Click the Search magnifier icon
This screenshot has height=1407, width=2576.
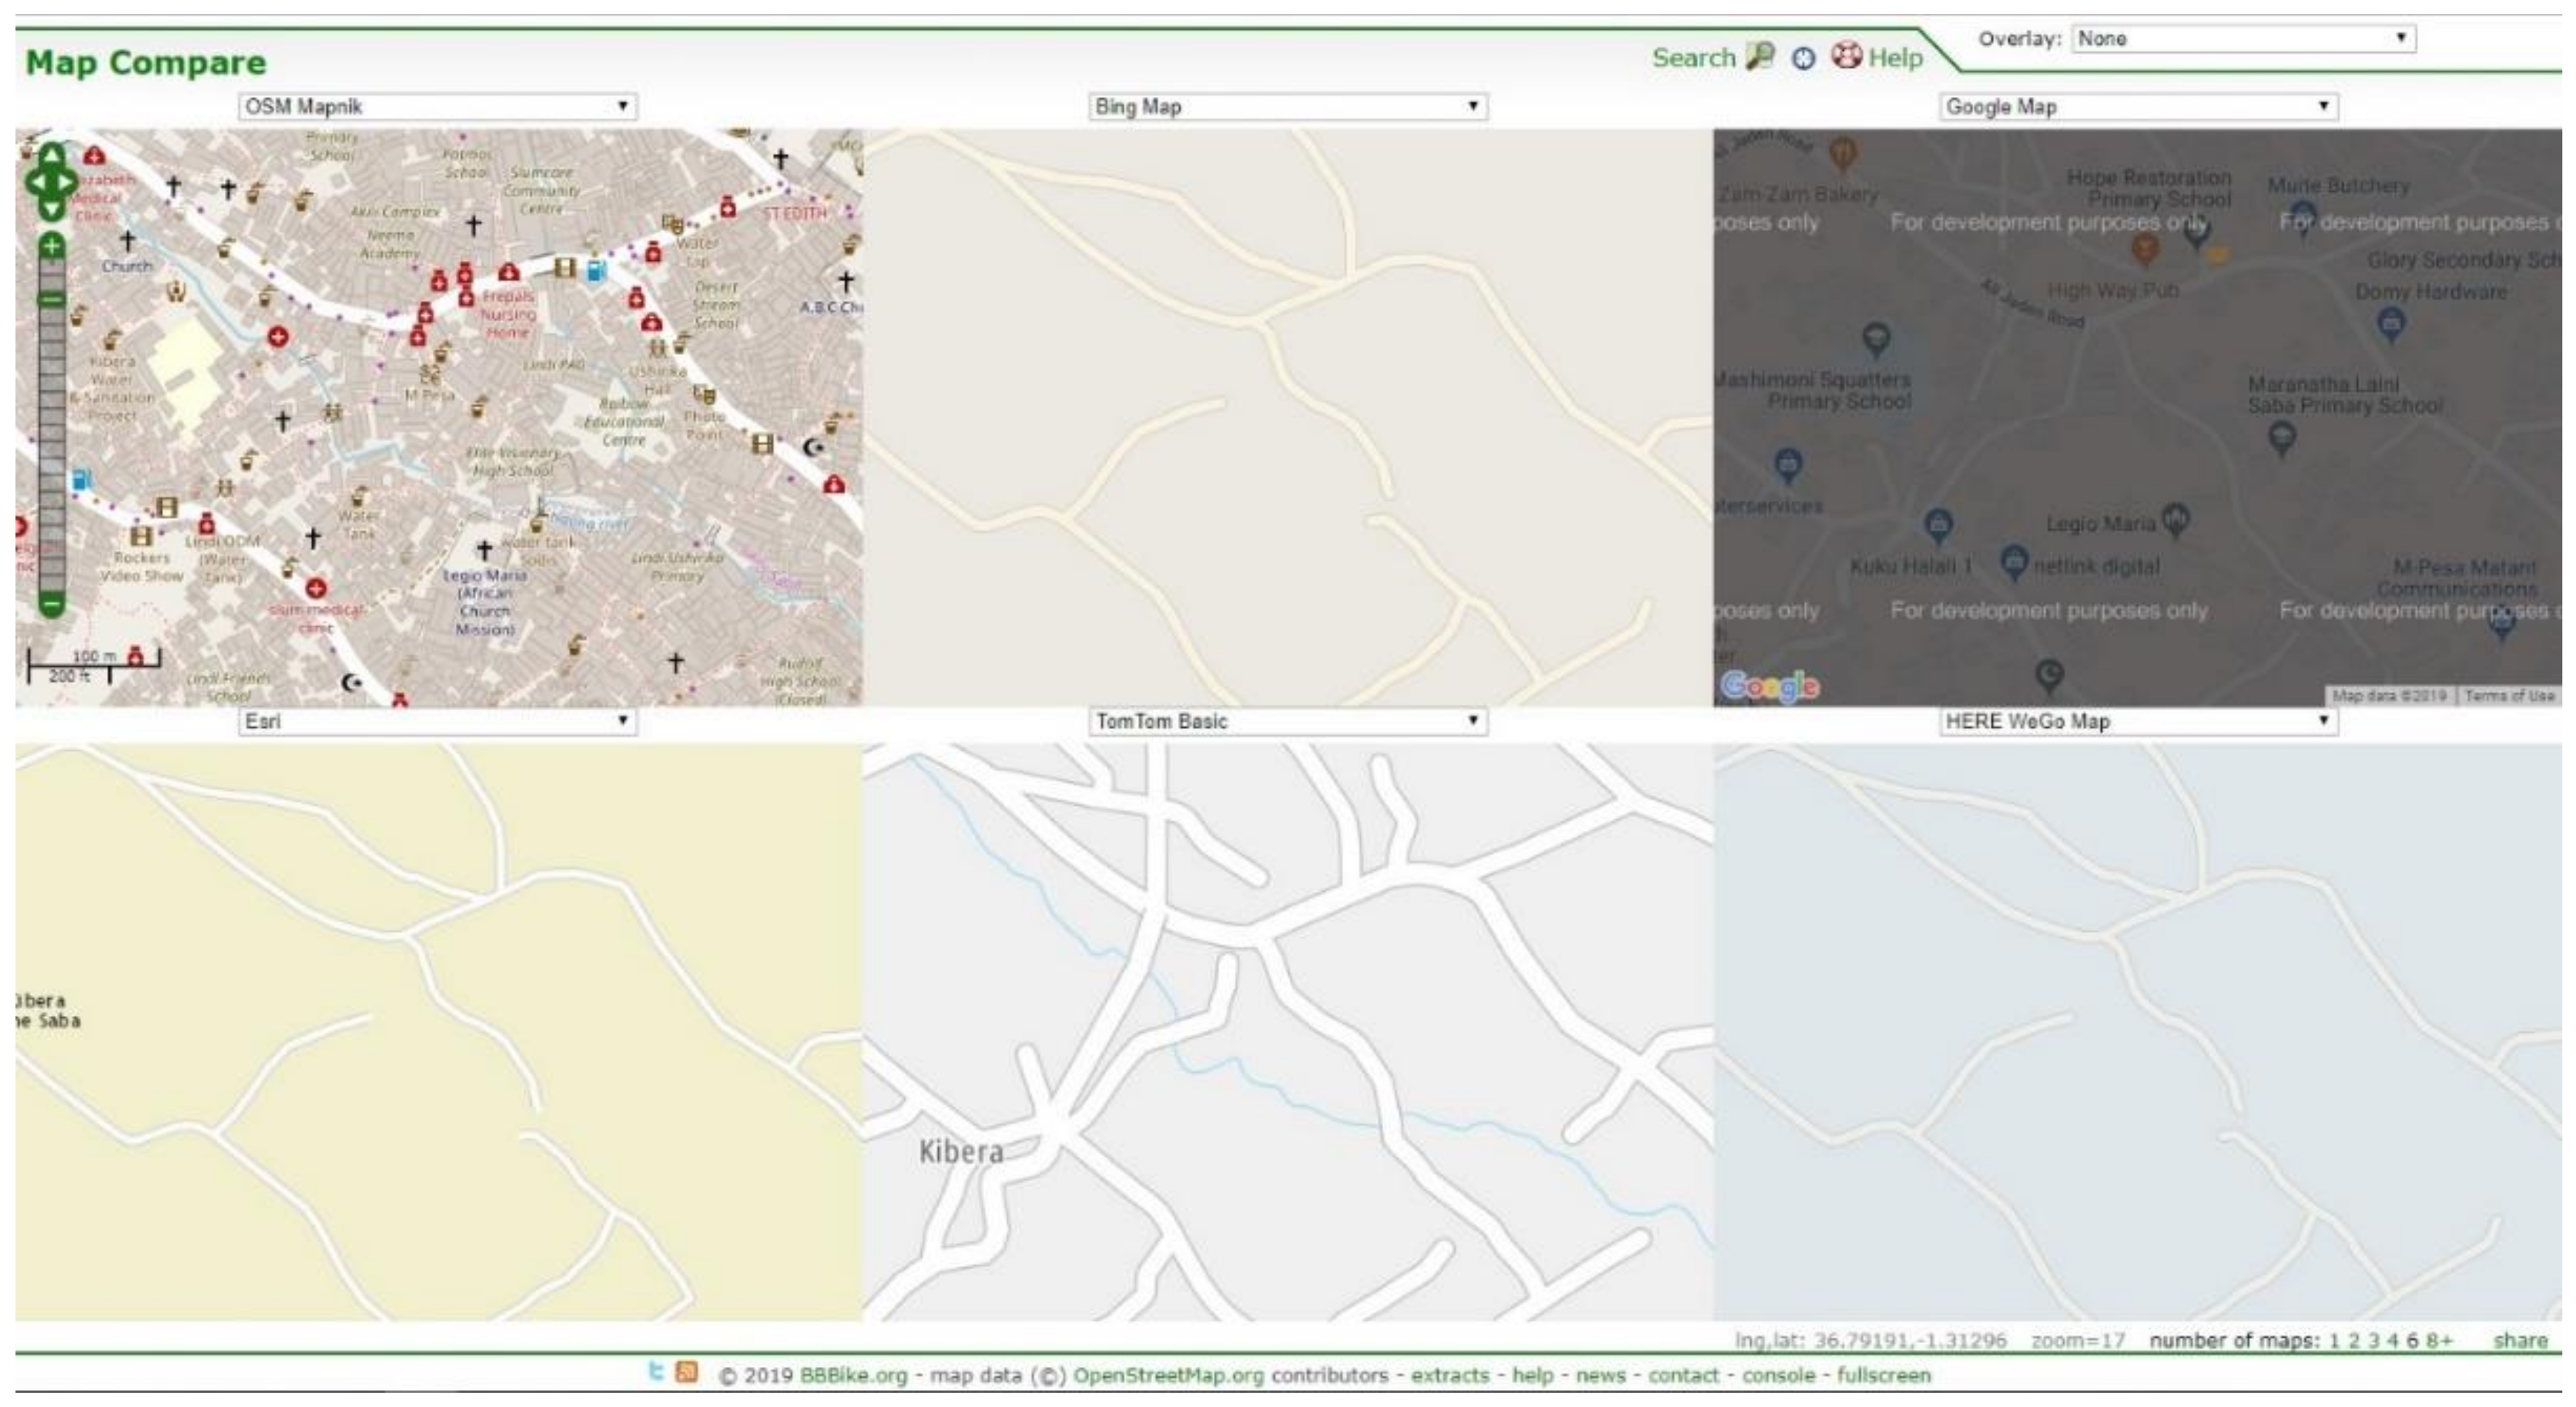click(1759, 57)
